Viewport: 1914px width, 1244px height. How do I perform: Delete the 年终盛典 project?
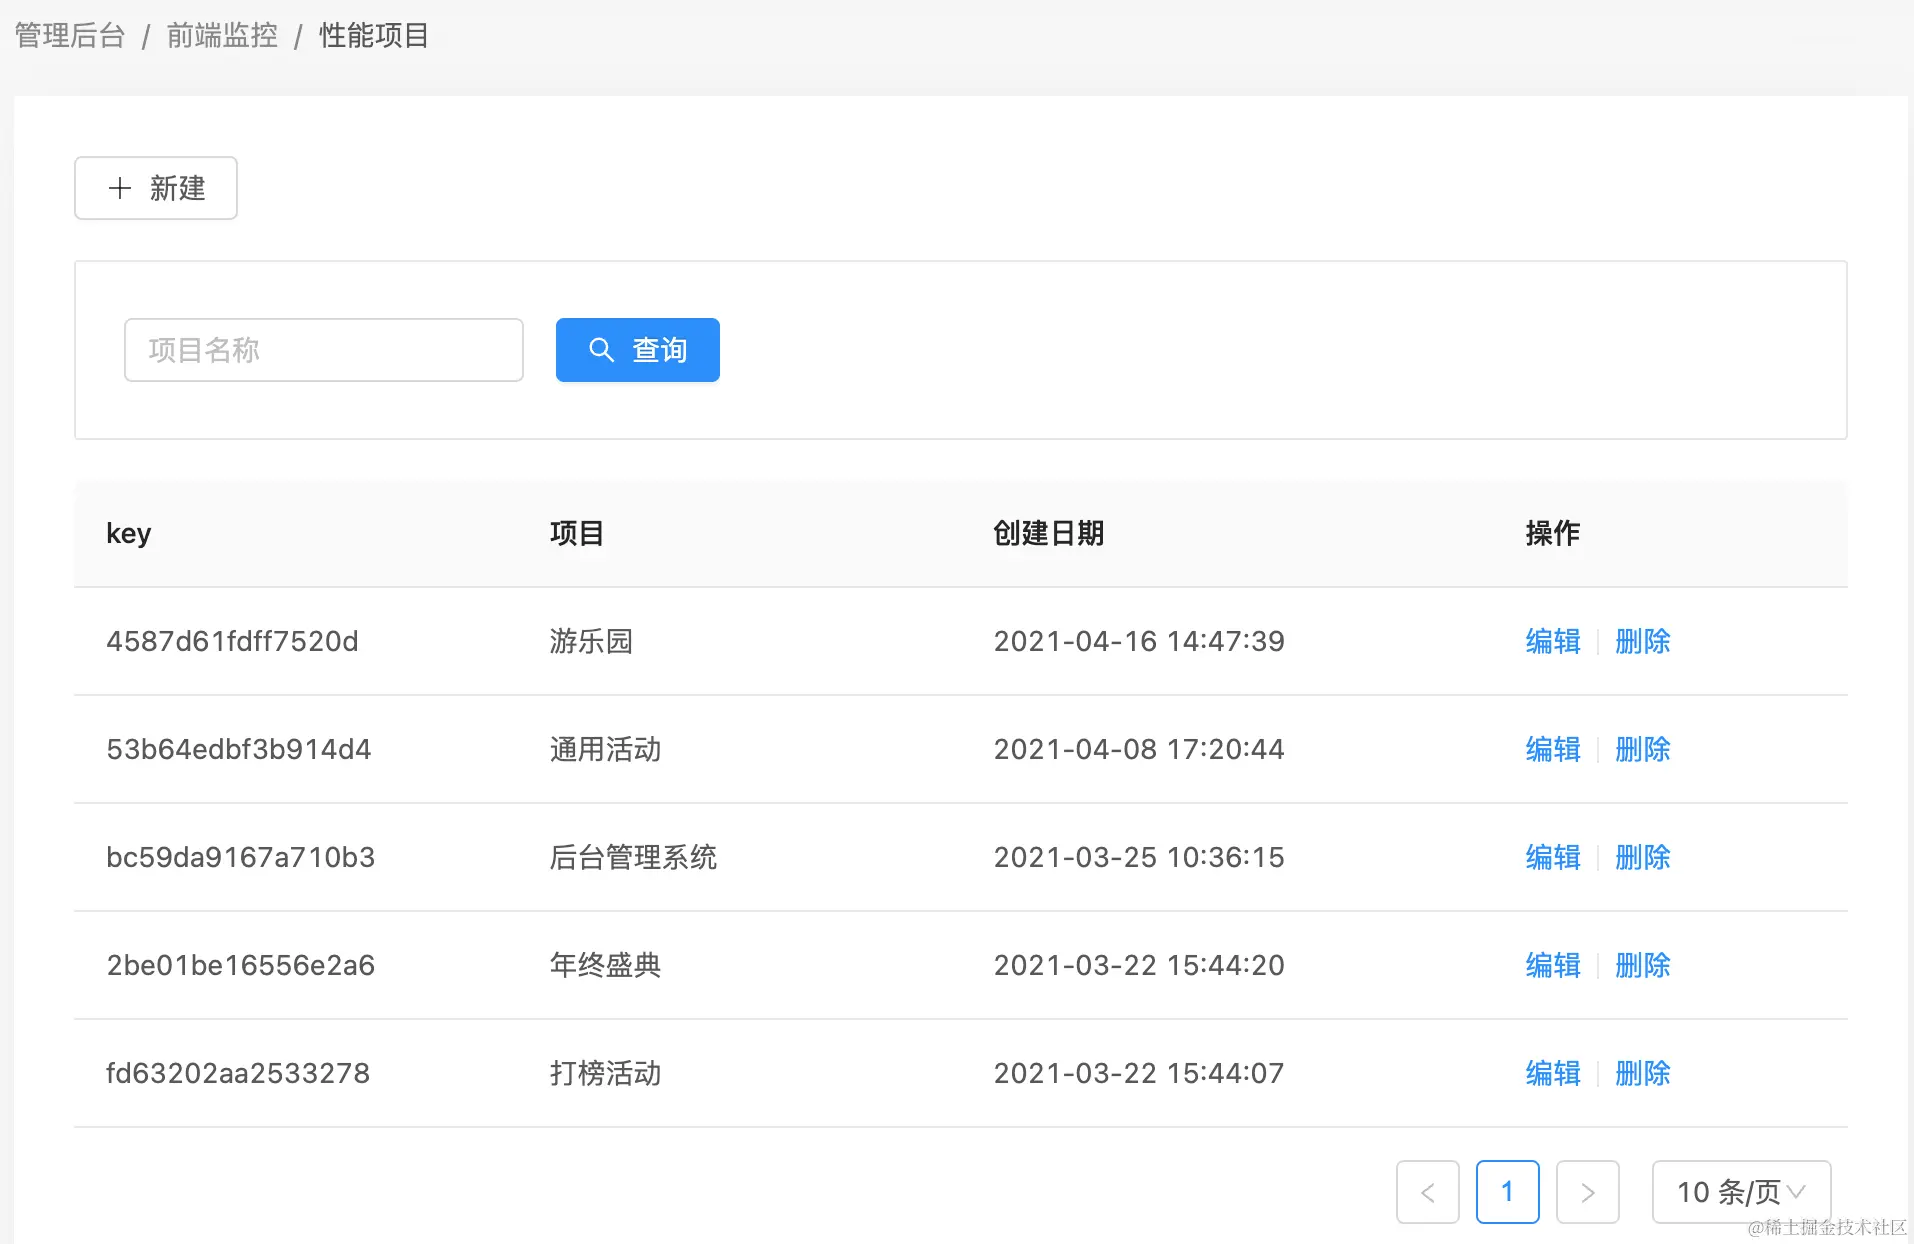pyautogui.click(x=1643, y=965)
